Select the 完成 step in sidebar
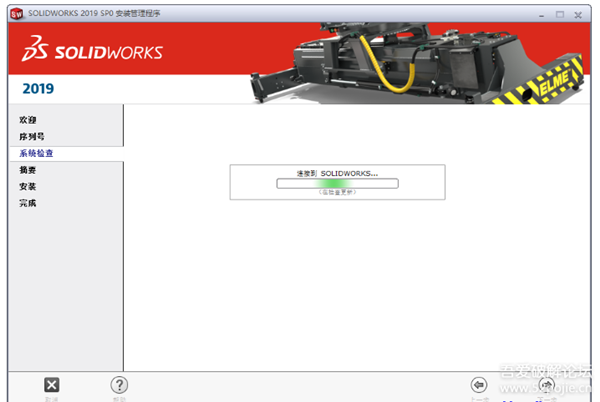Viewport: 600px width, 402px height. (x=28, y=203)
